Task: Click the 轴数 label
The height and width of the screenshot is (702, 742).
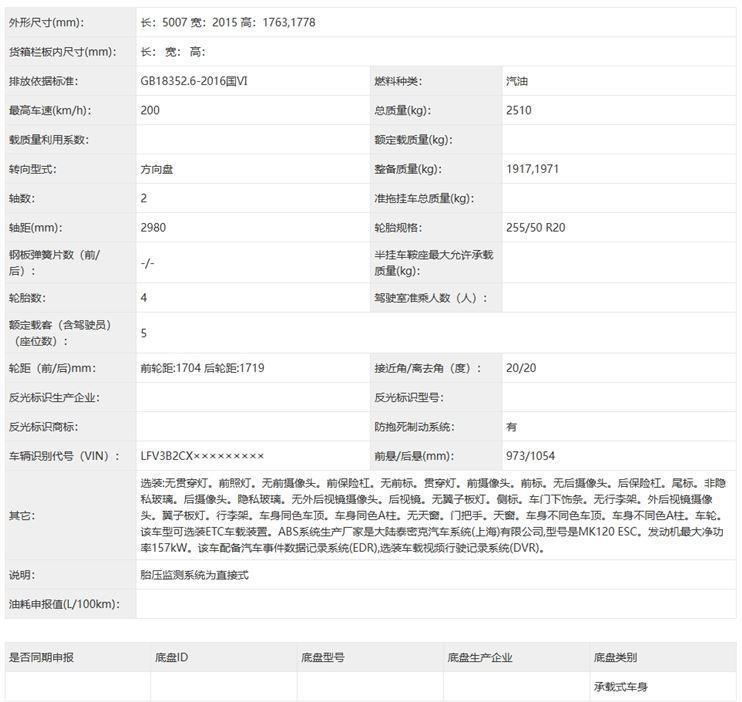Action: (x=22, y=198)
